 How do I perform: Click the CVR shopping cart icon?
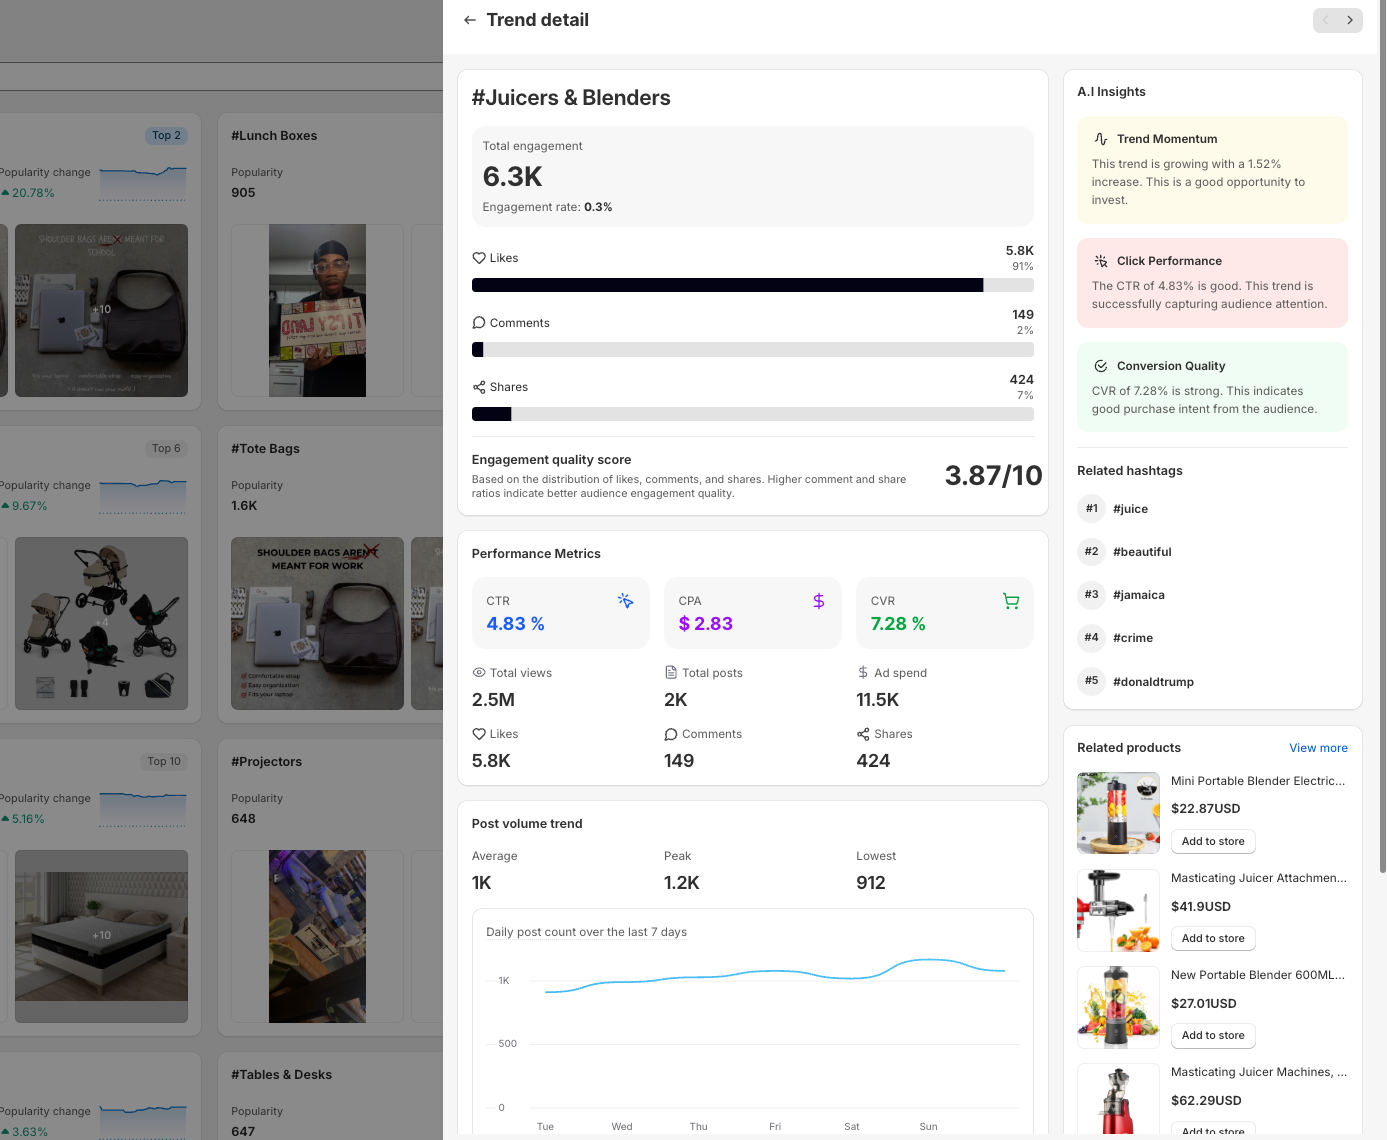pyautogui.click(x=1011, y=601)
